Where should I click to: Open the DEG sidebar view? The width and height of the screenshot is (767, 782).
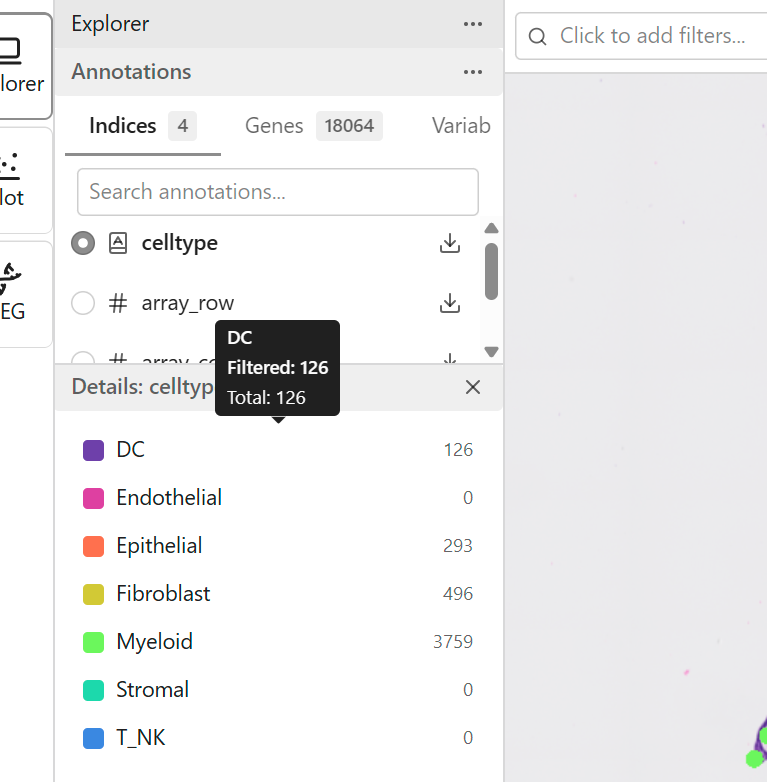25,294
